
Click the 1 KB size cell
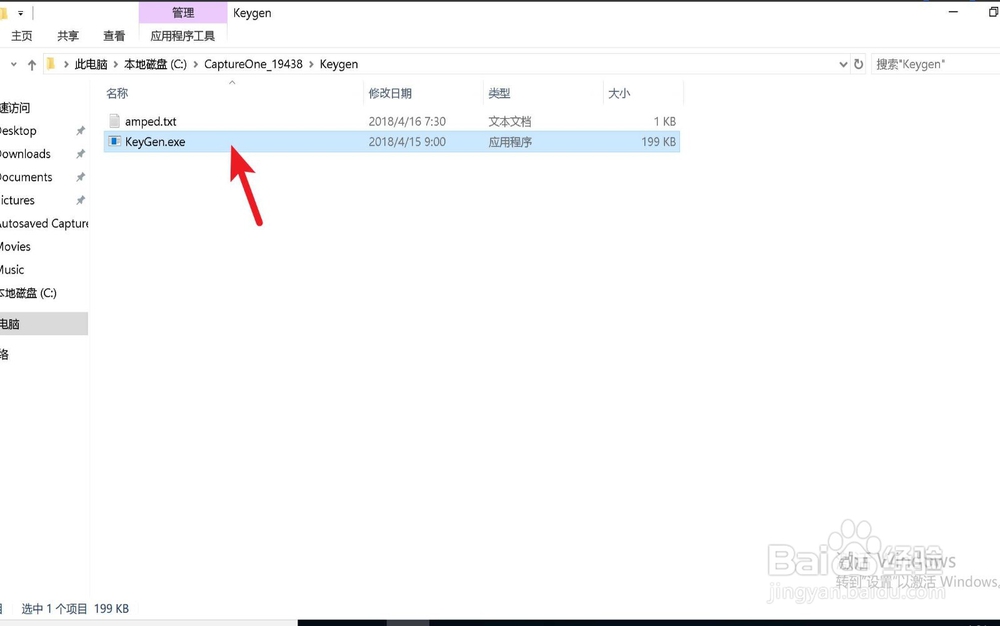665,121
